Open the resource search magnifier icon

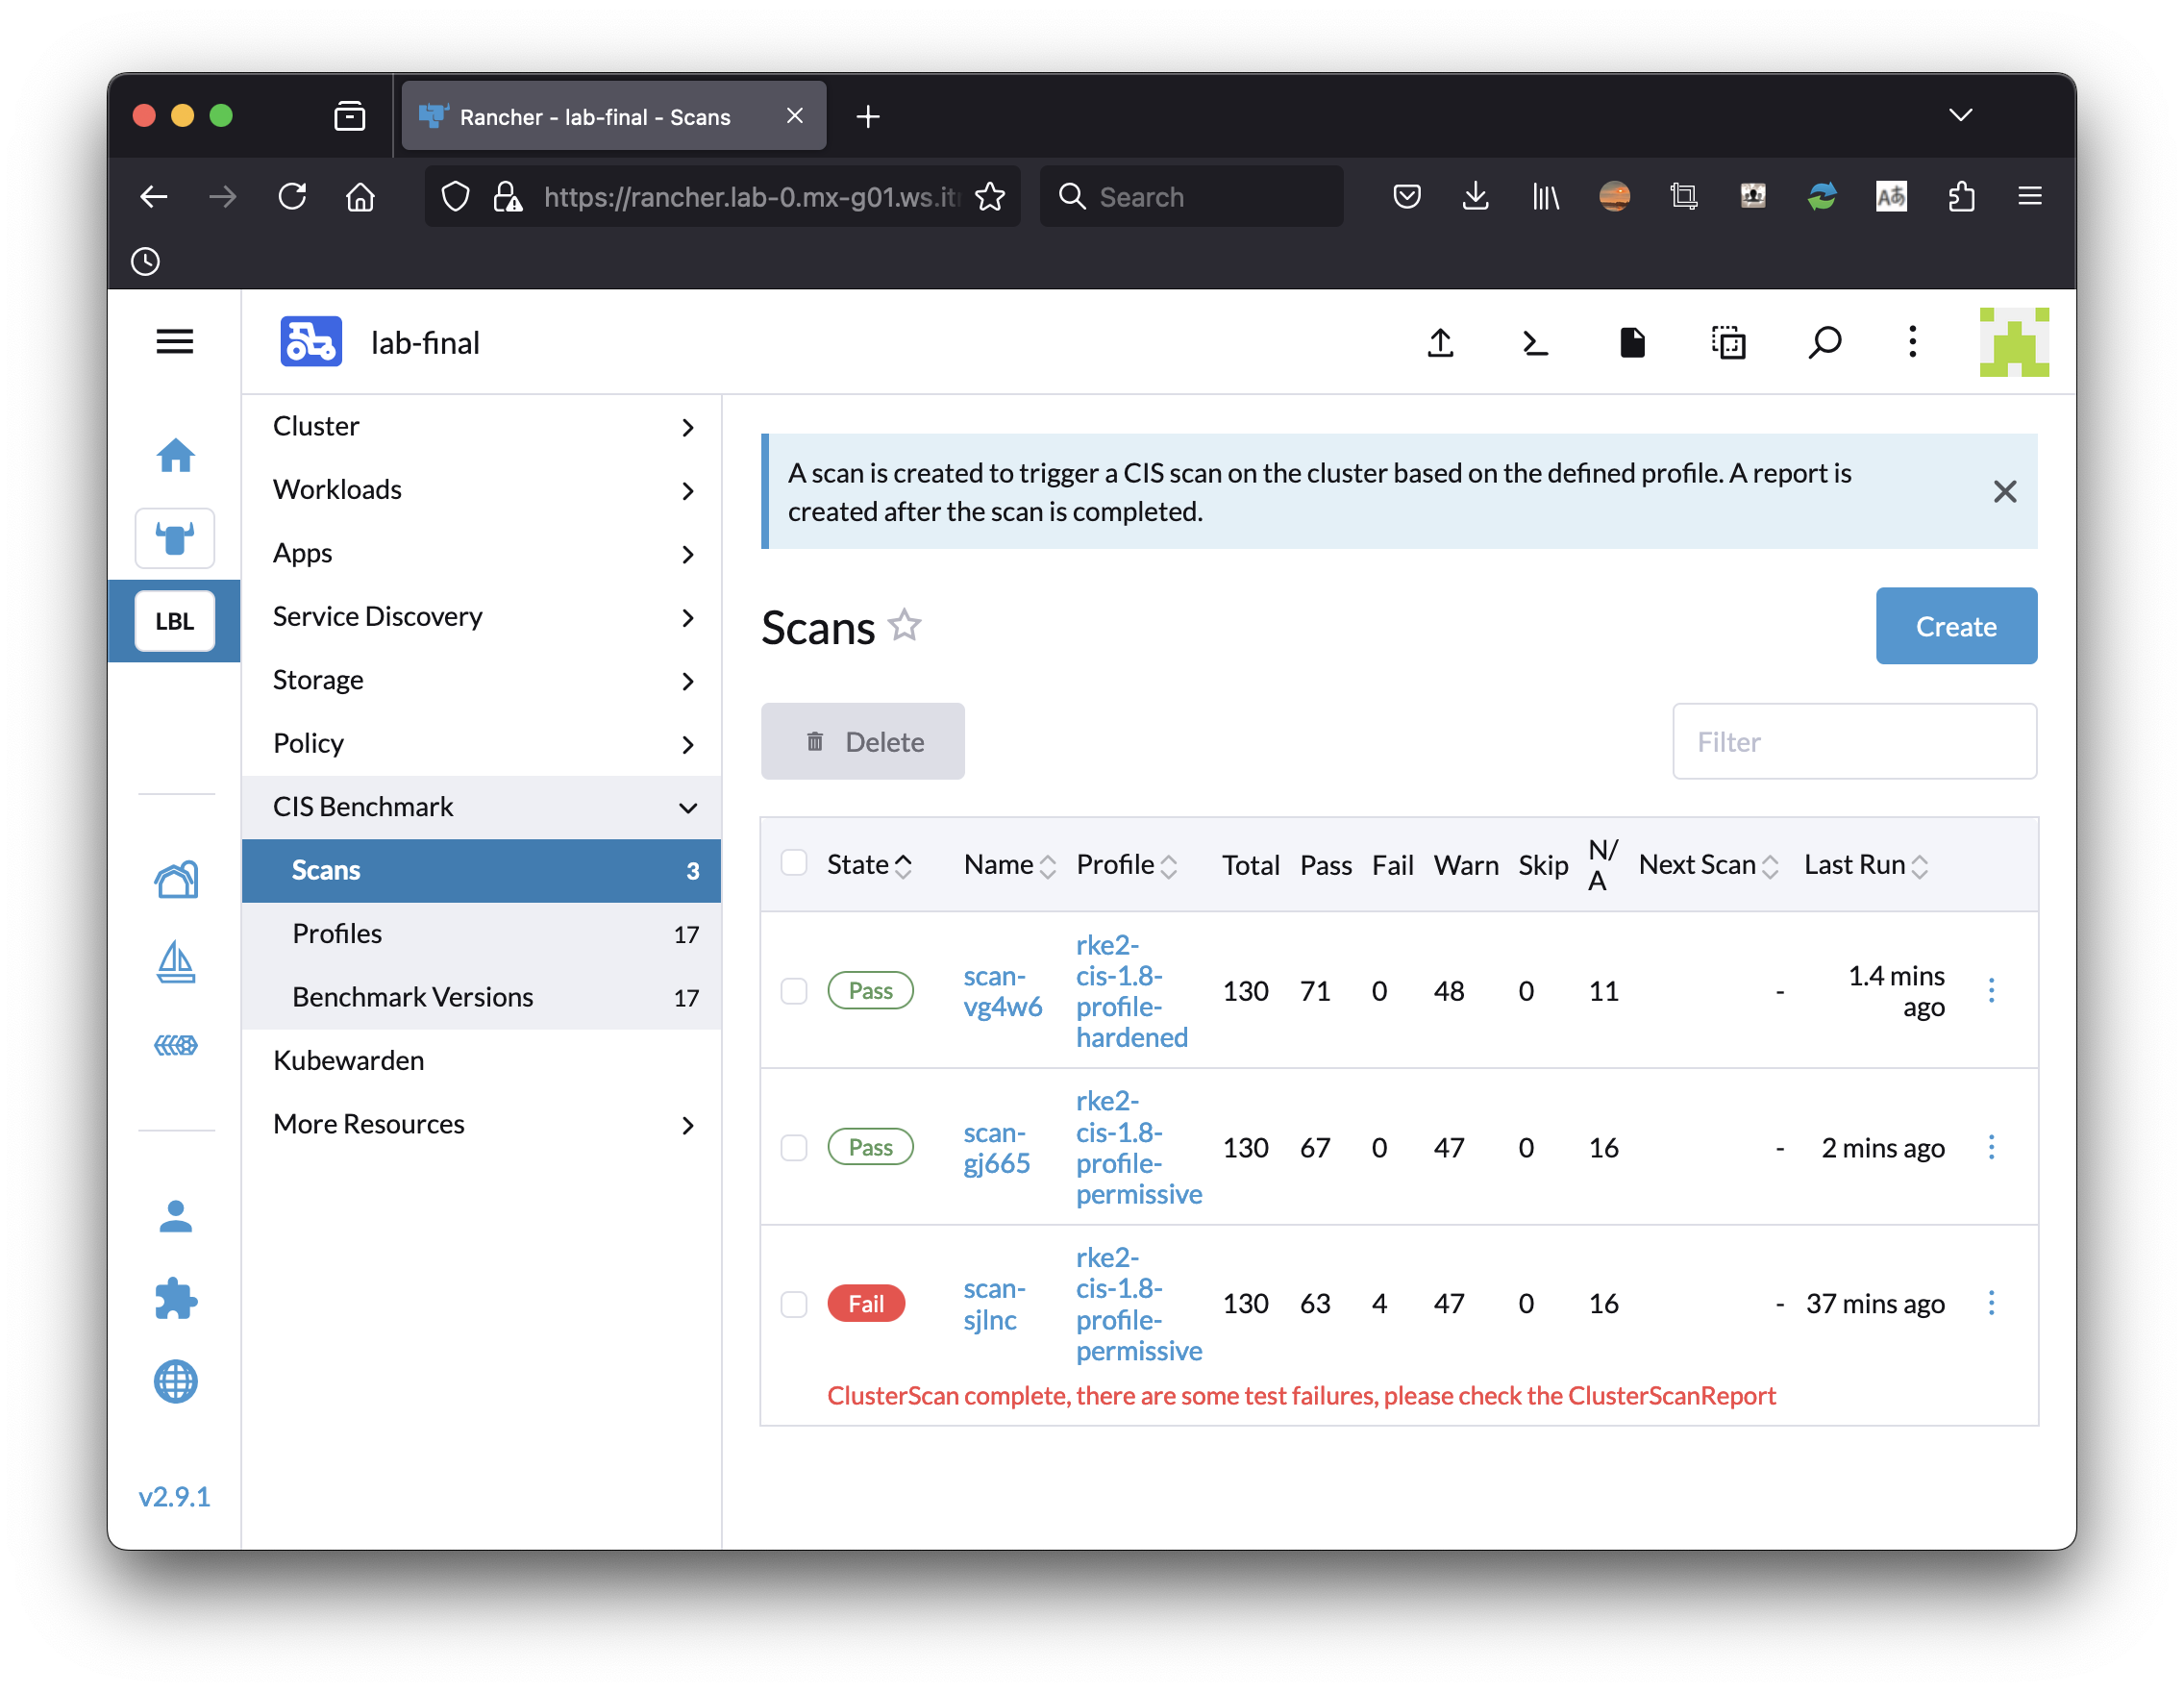(x=1825, y=343)
